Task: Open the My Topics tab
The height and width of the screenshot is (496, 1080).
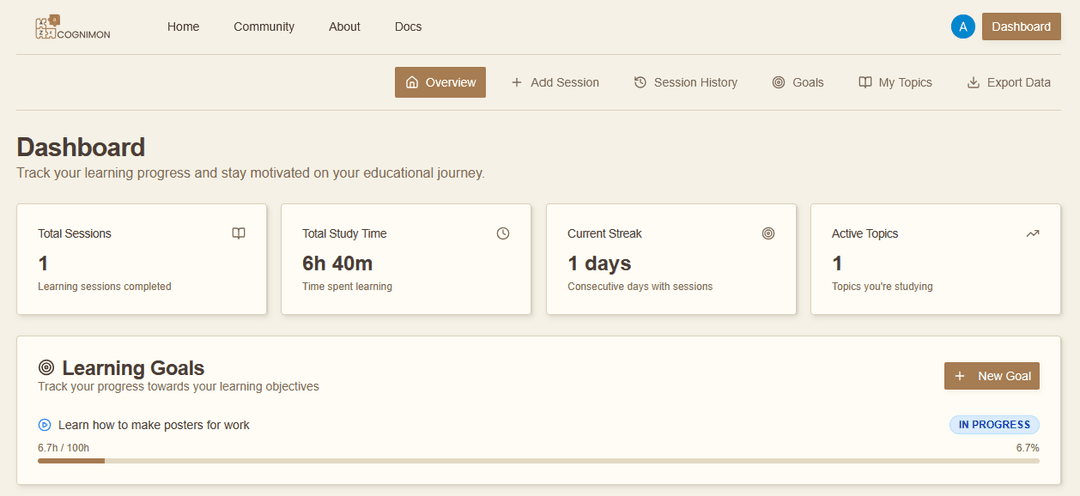Action: [x=895, y=82]
